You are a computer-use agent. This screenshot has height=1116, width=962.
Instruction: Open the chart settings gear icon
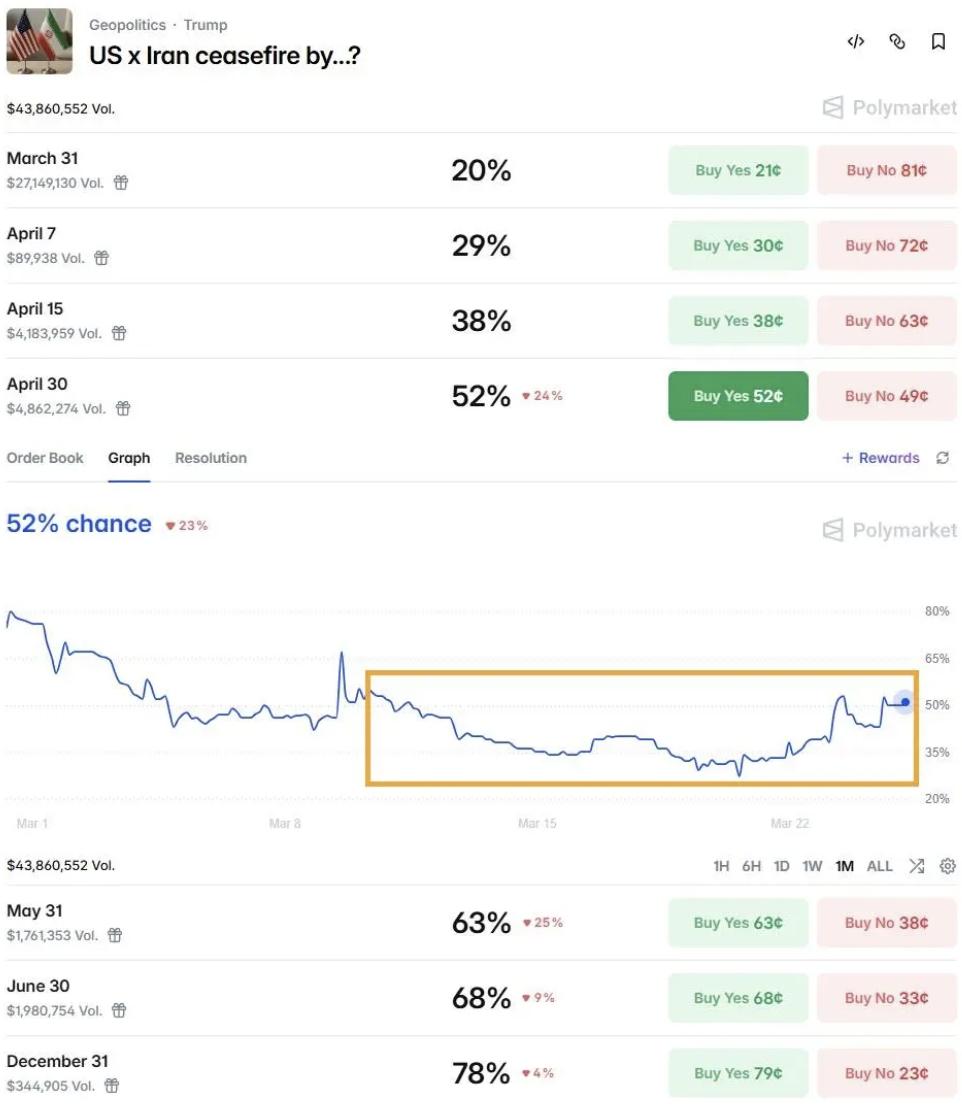[947, 866]
